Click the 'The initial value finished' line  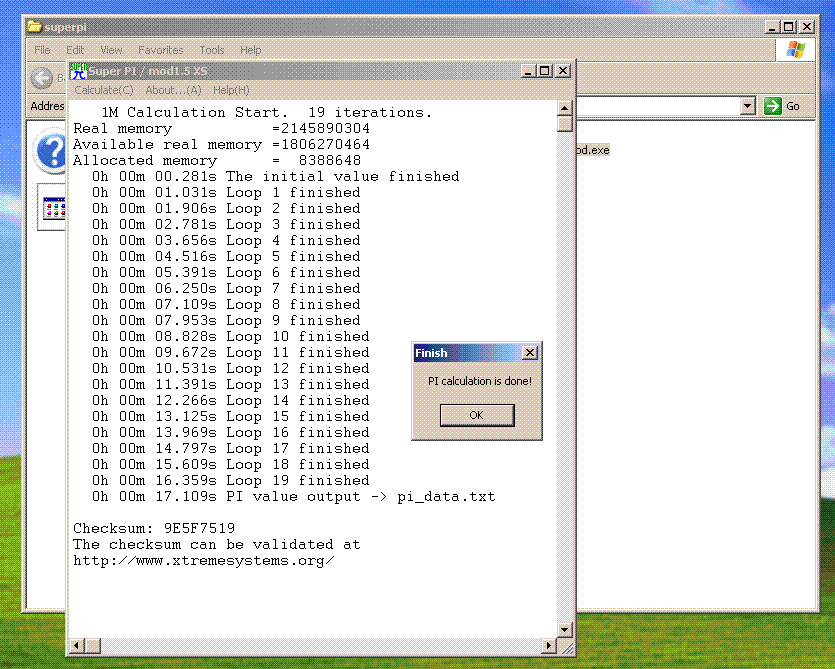pos(275,176)
